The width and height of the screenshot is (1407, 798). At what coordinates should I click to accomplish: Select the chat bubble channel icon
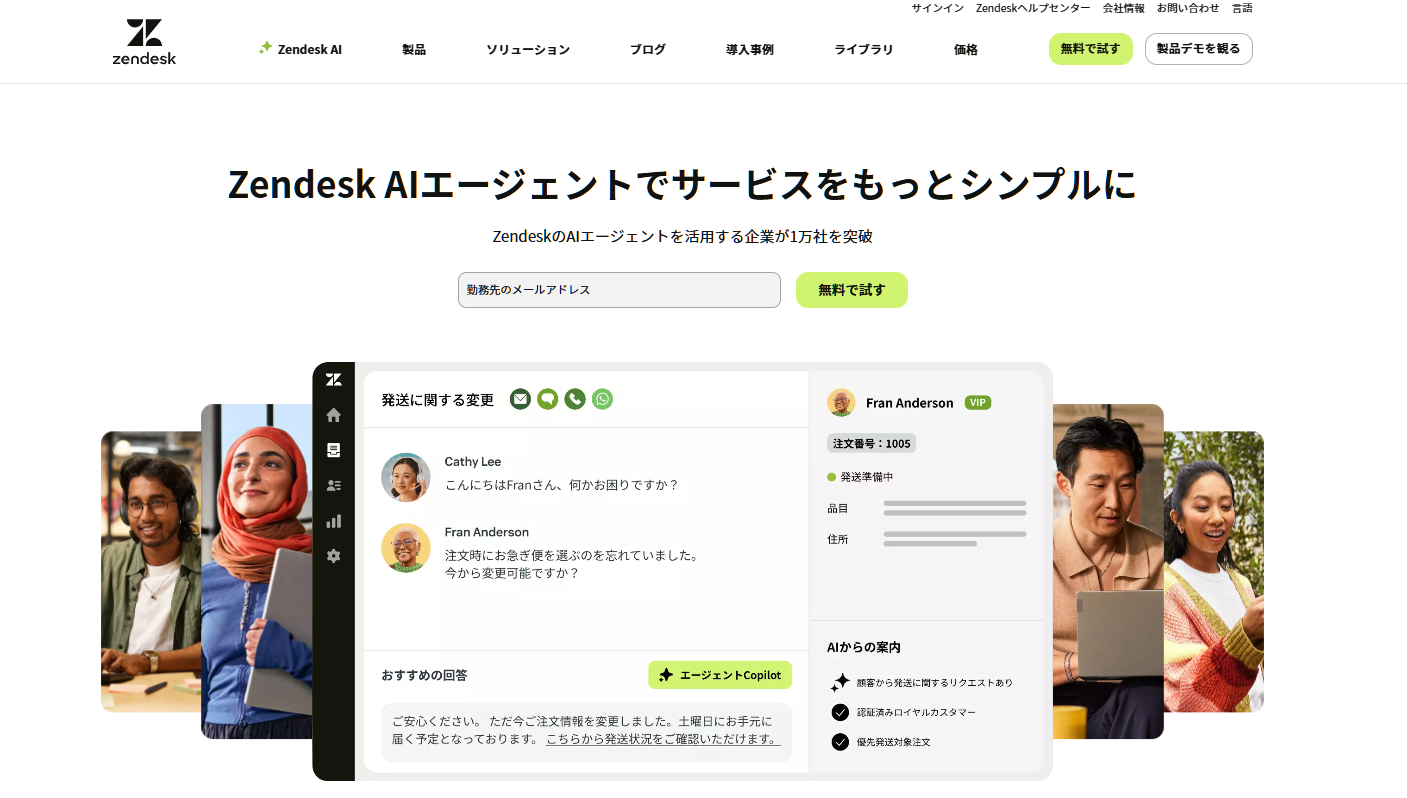coord(547,399)
